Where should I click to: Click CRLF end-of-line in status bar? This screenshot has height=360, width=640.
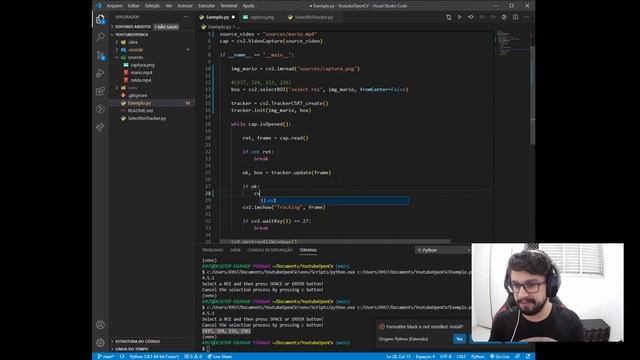tap(461, 356)
